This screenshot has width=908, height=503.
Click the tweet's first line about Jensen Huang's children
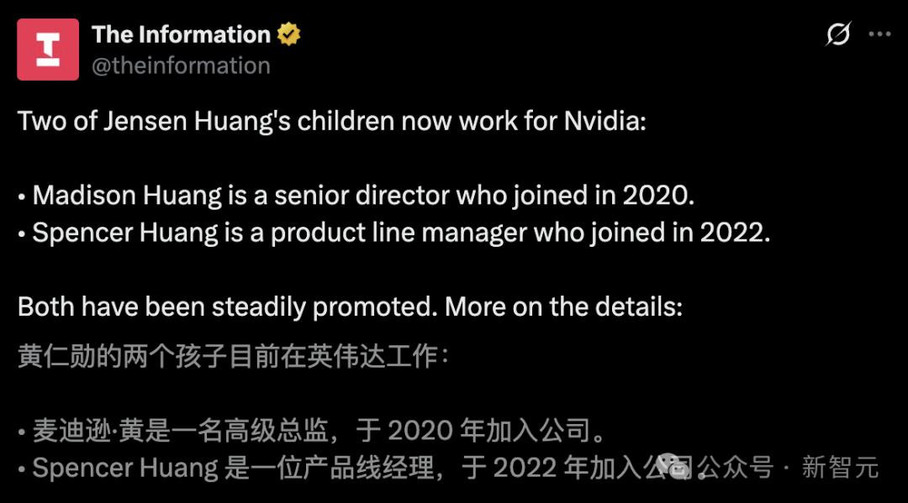(x=332, y=122)
